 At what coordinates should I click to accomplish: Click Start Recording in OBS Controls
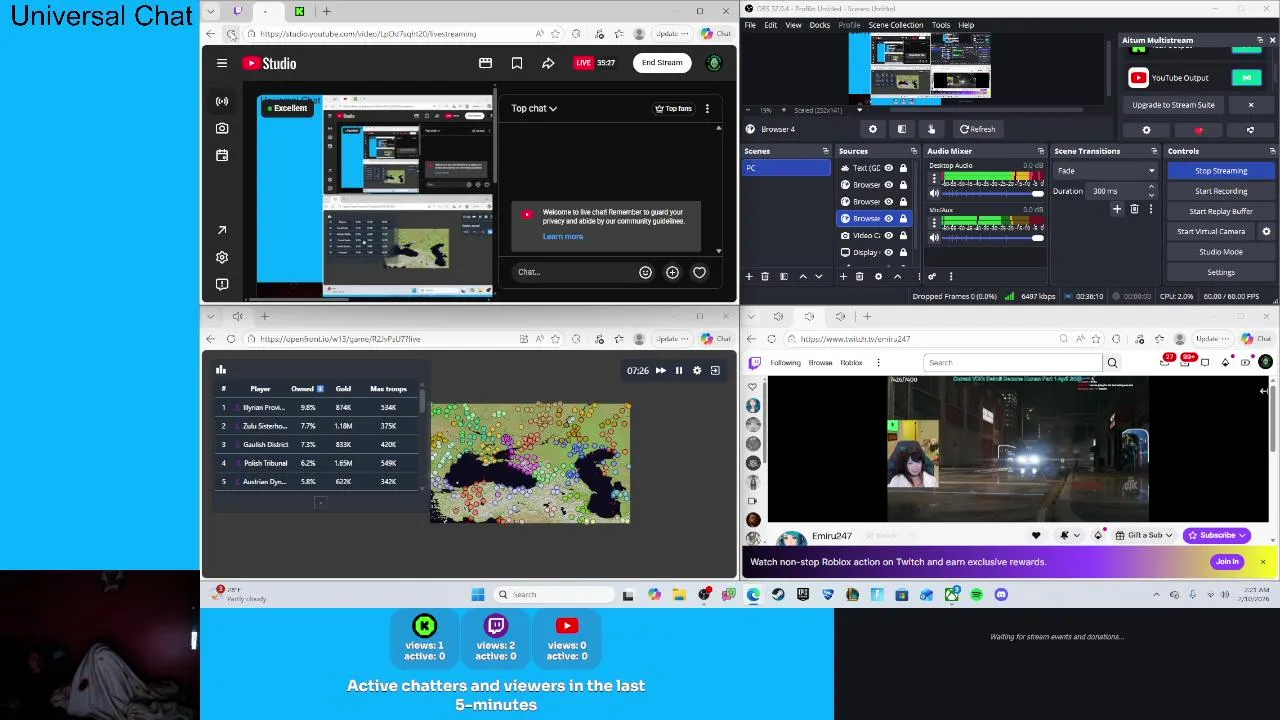pyautogui.click(x=1221, y=191)
